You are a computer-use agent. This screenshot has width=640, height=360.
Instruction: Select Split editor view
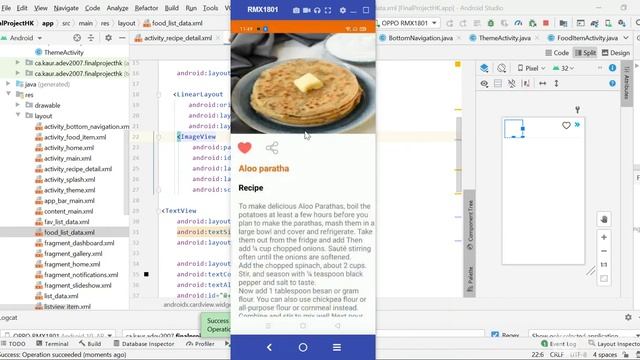(585, 53)
